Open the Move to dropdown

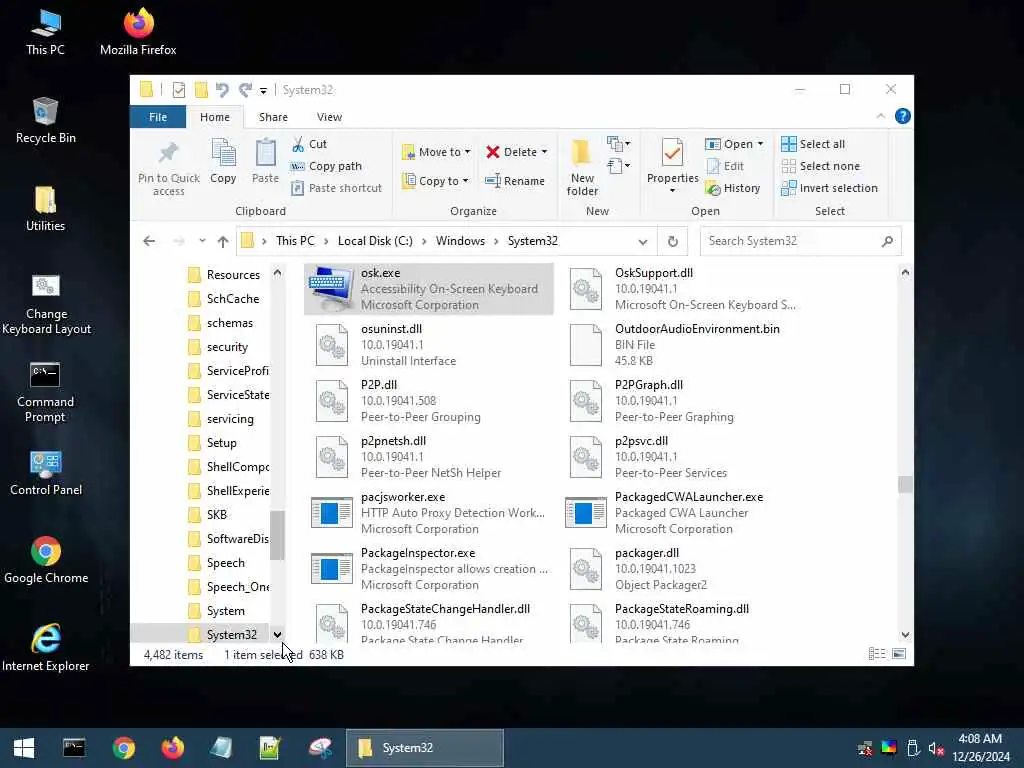(x=436, y=152)
